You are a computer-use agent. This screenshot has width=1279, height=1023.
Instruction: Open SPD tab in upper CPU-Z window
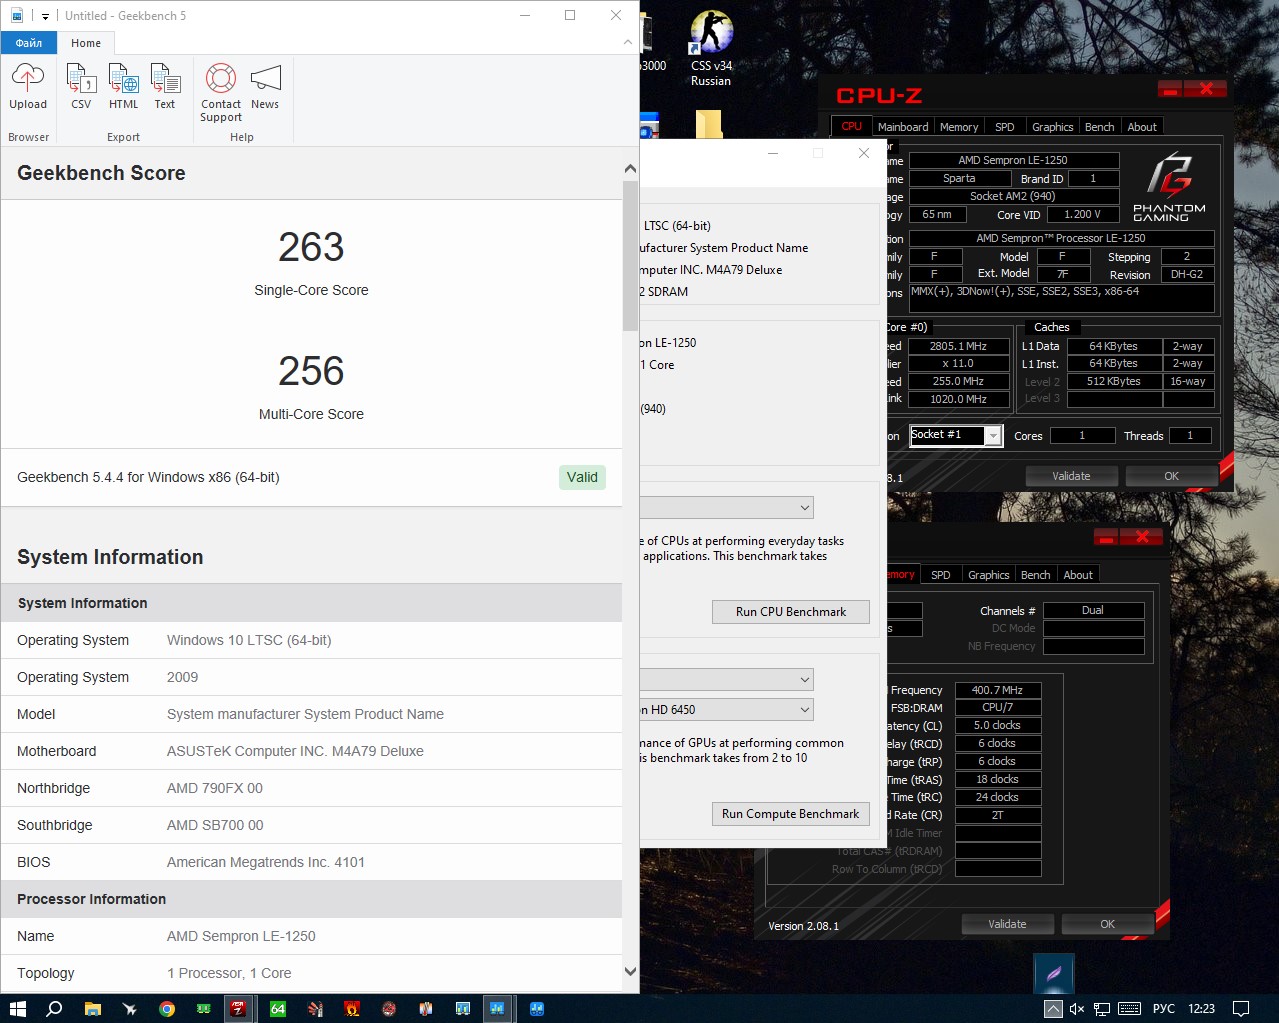tap(1005, 127)
